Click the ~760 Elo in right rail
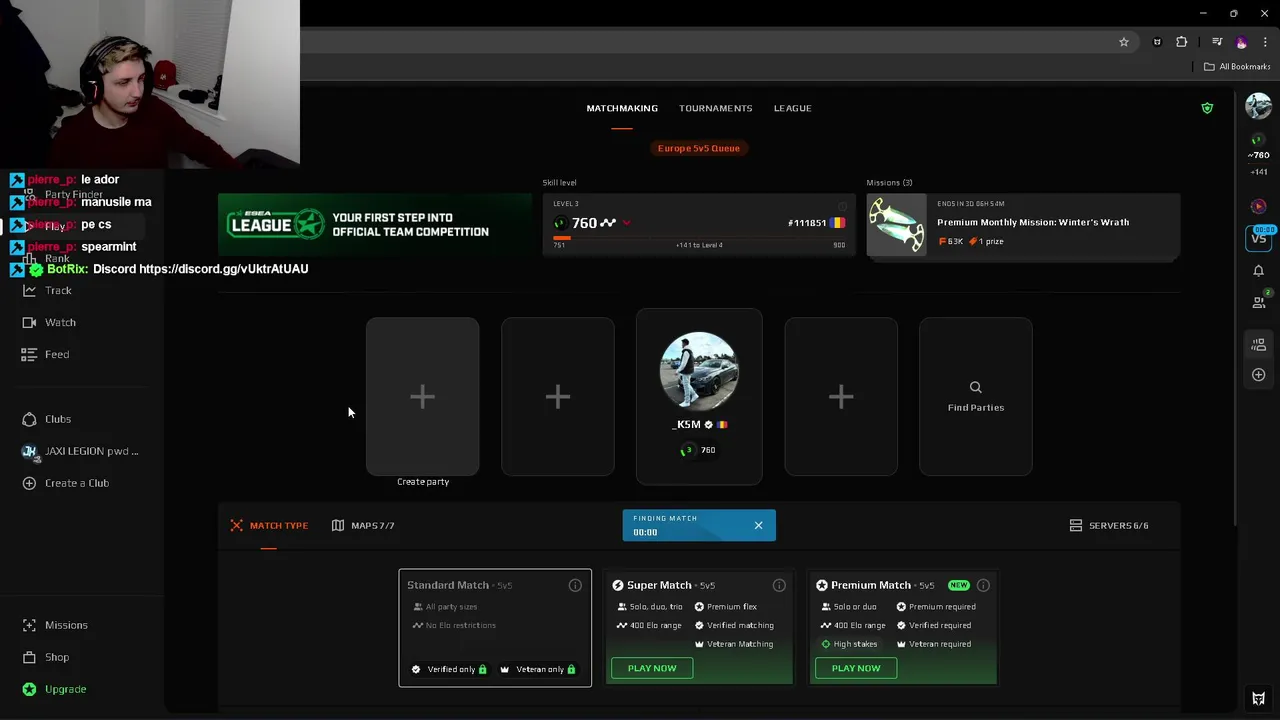This screenshot has height=720, width=1280. 1258,155
